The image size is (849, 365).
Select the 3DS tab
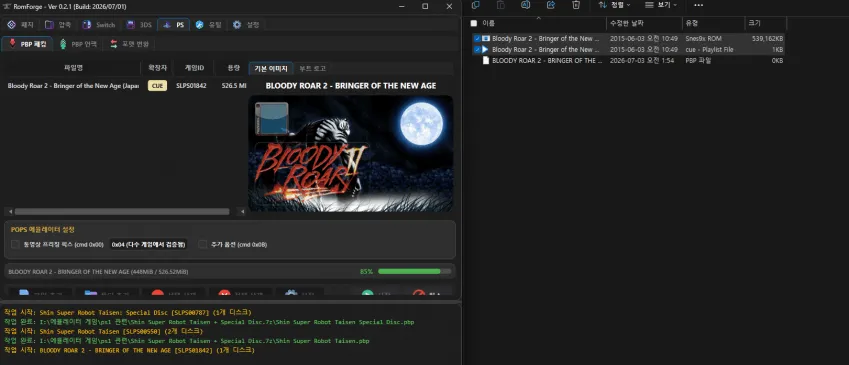pyautogui.click(x=139, y=25)
